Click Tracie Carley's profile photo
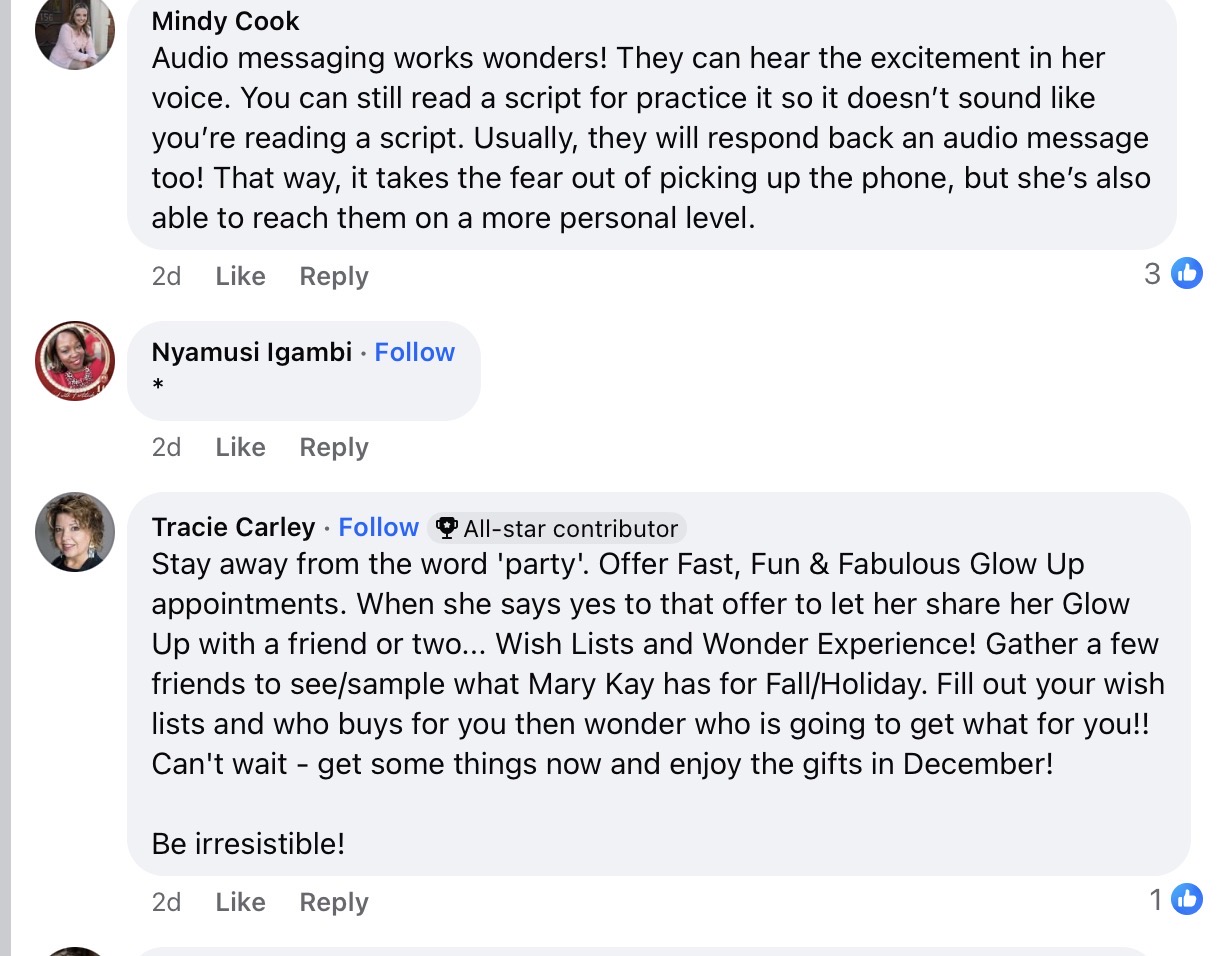 [x=75, y=531]
